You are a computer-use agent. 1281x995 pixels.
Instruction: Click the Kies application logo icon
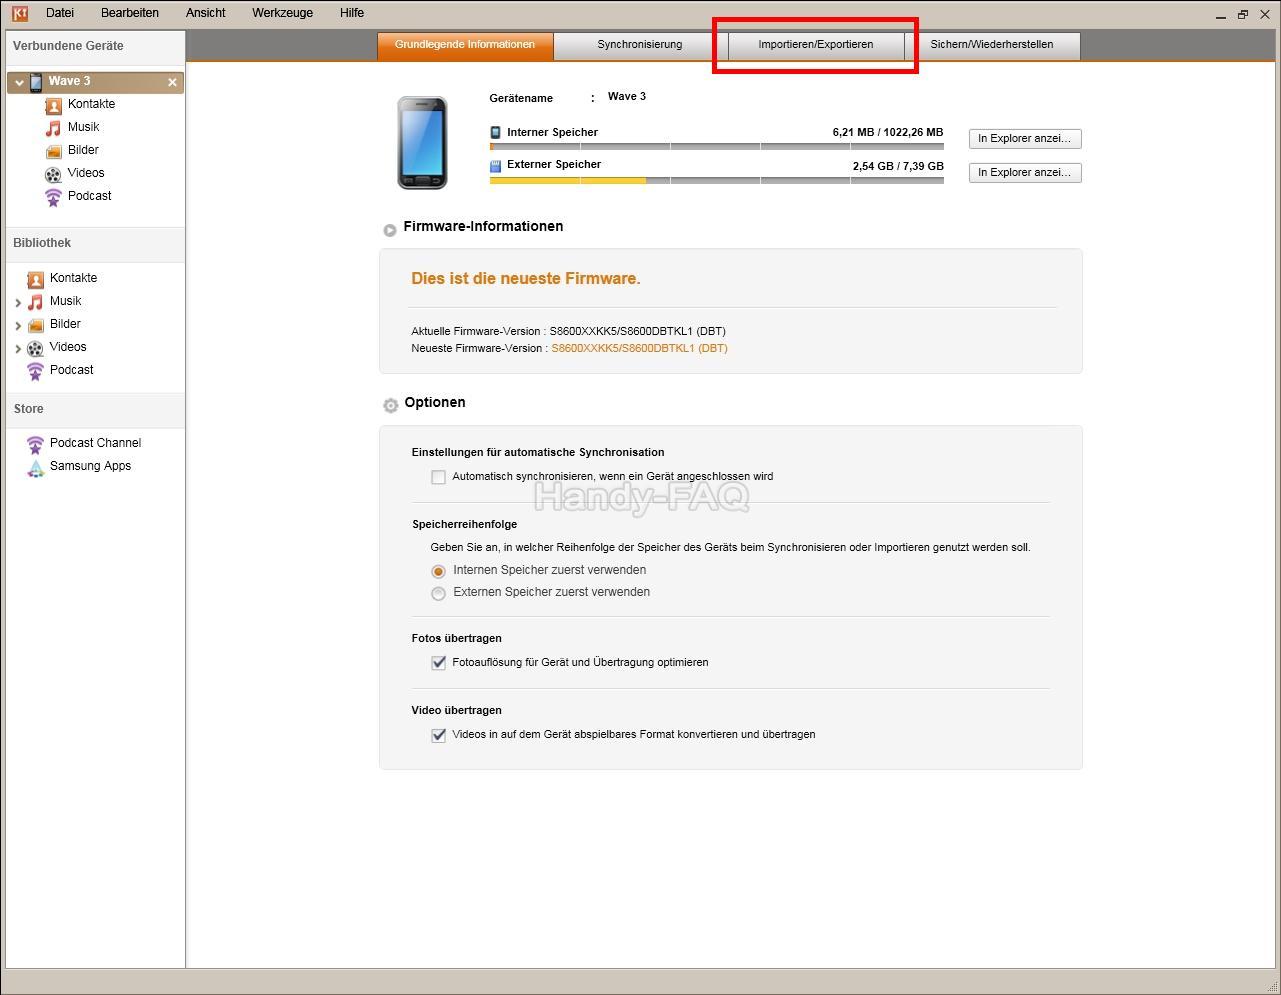tap(19, 13)
